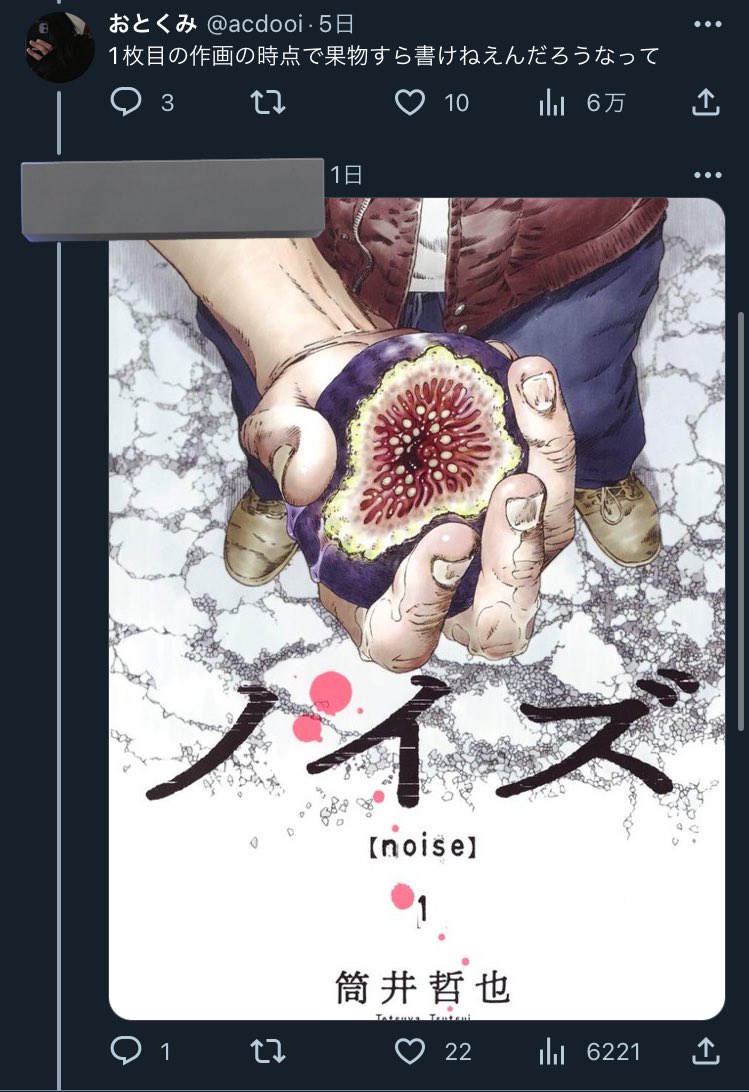Share the manga cover tweet
This screenshot has width=749, height=1092.
click(x=705, y=1050)
